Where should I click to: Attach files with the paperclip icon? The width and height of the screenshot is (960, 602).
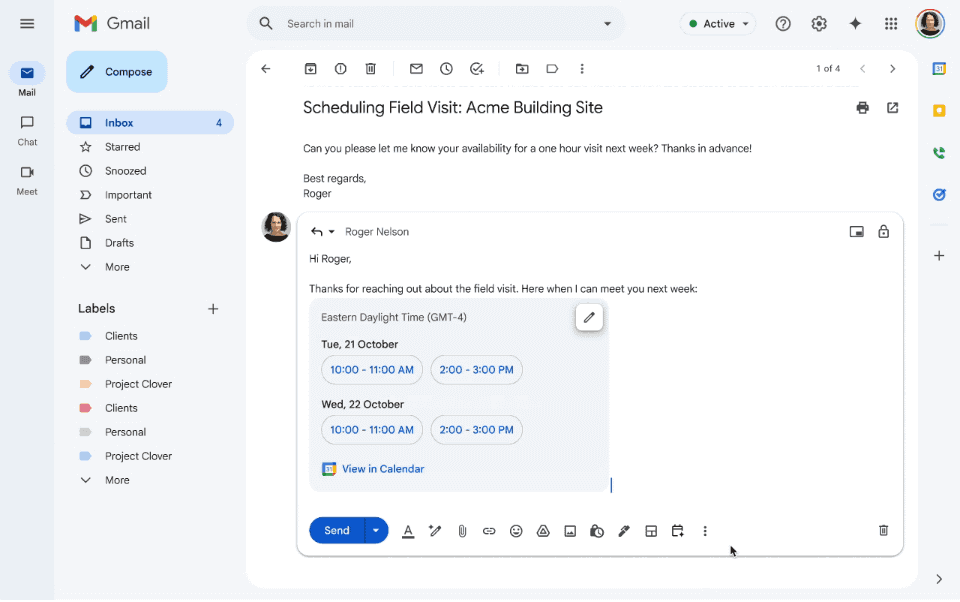coord(462,531)
